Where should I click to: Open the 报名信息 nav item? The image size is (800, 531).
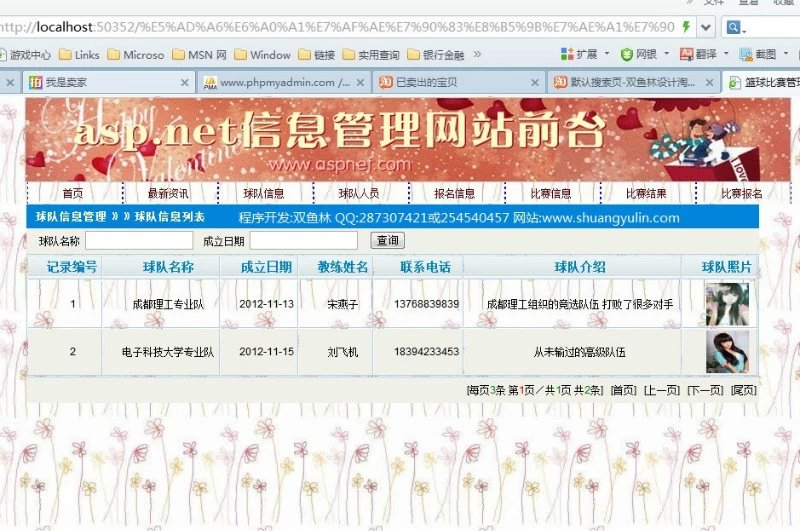pyautogui.click(x=455, y=193)
